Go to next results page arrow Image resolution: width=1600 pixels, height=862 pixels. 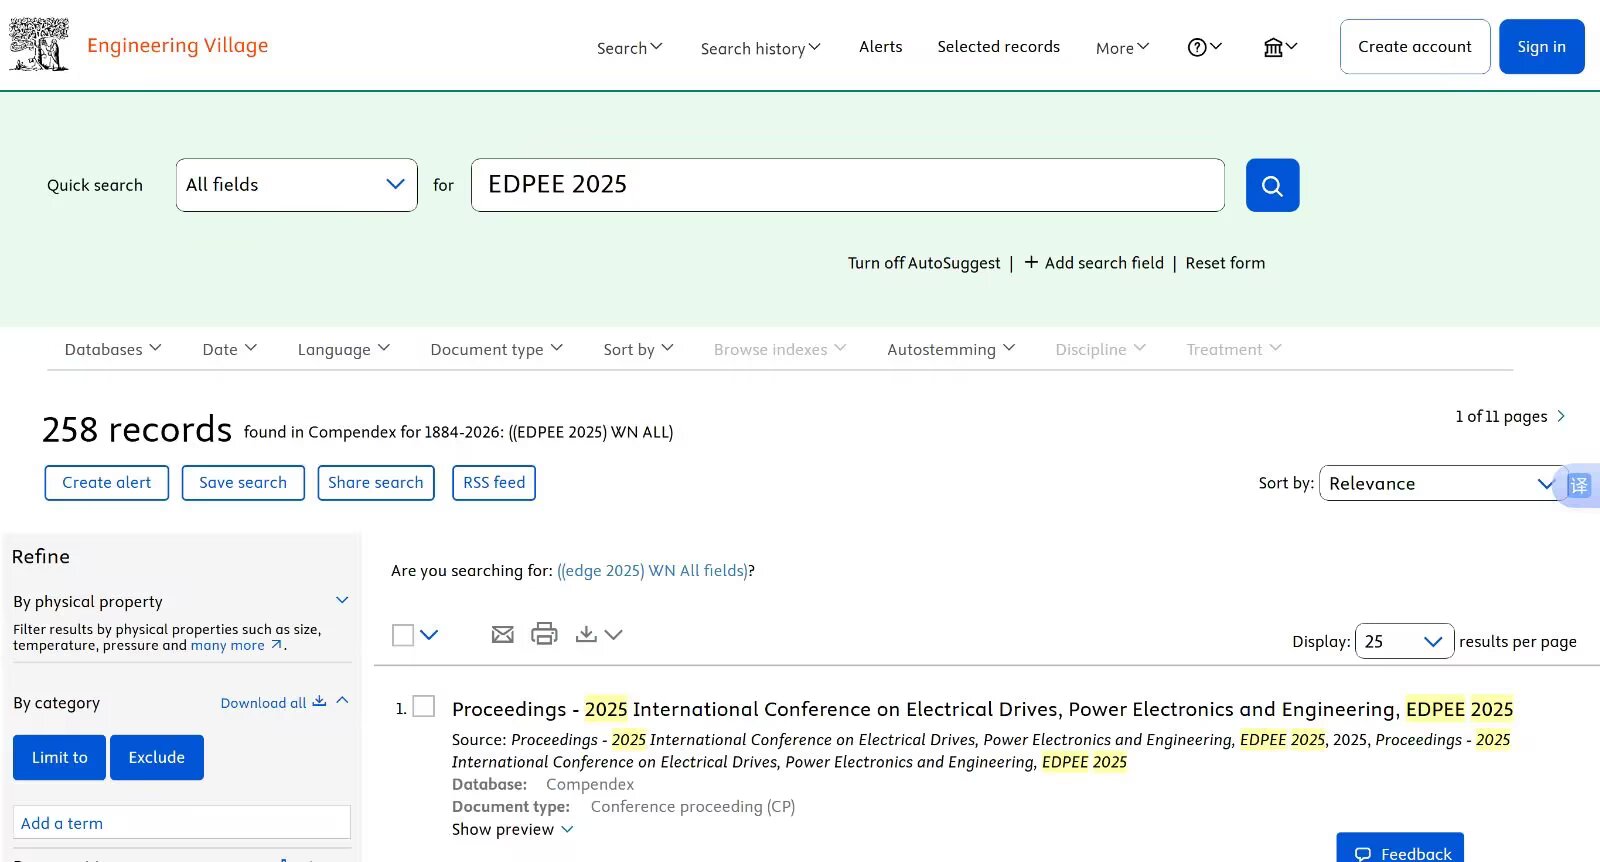coord(1561,416)
